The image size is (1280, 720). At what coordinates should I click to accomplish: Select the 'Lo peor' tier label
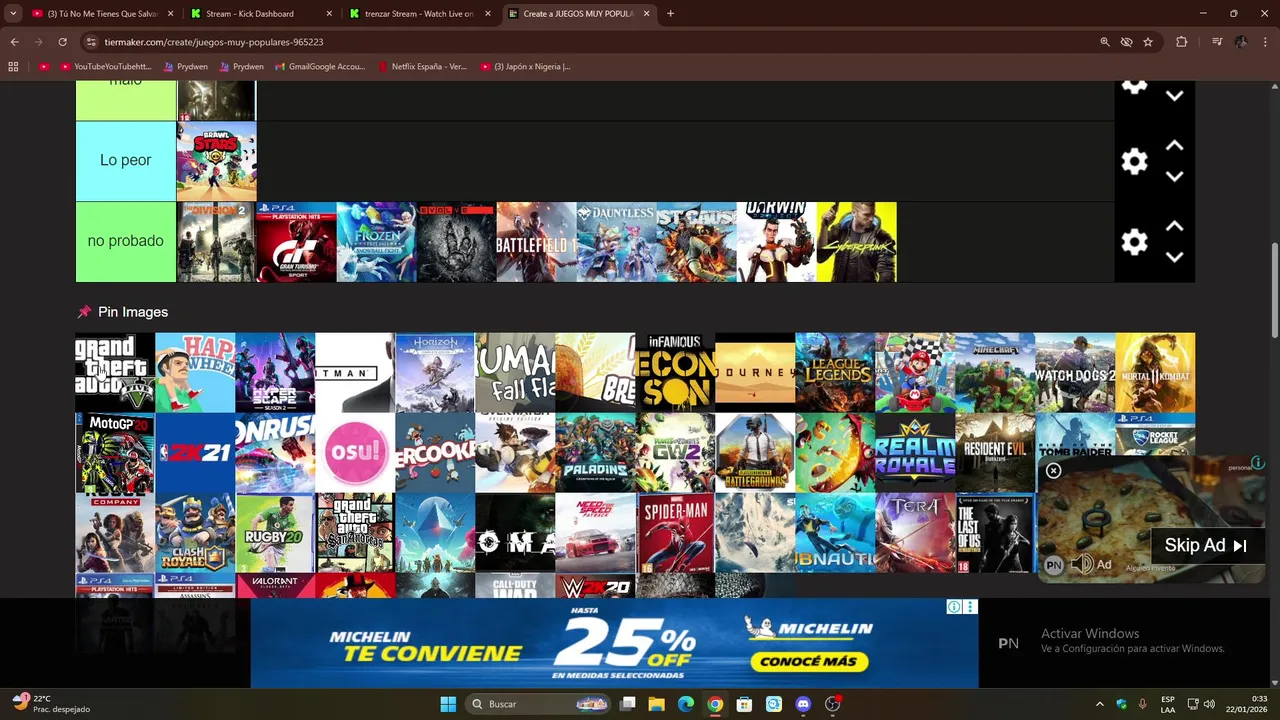(x=126, y=161)
